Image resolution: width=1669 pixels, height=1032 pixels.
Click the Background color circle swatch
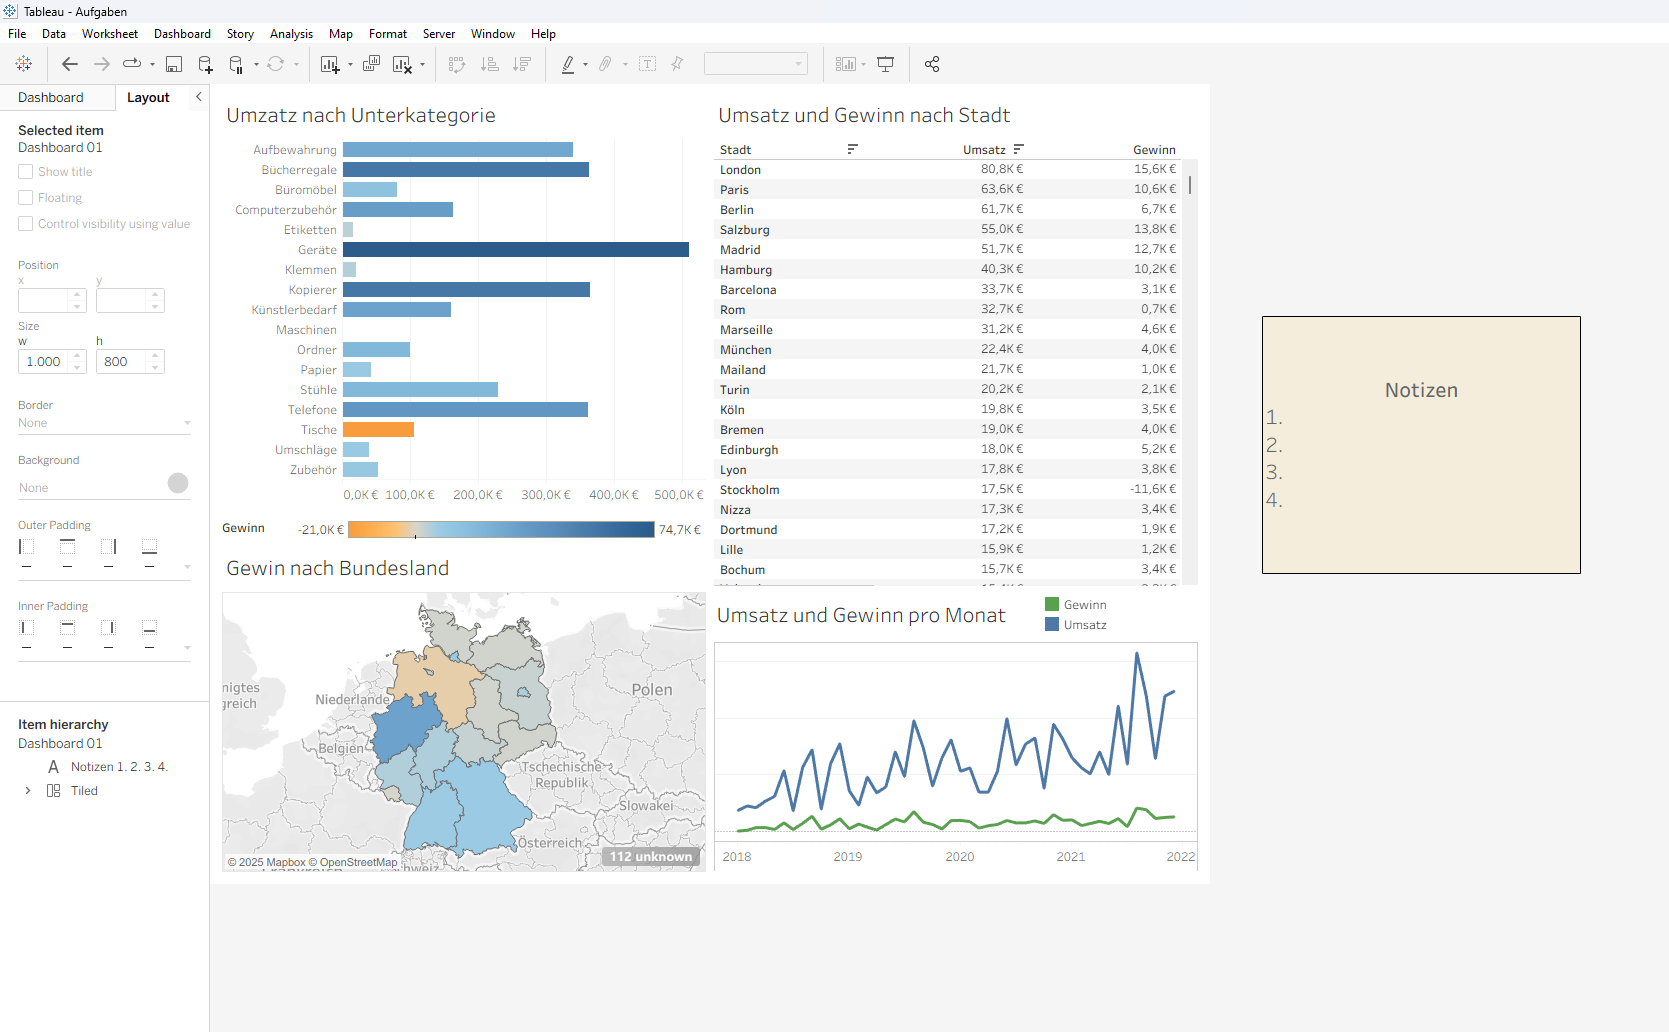(178, 484)
